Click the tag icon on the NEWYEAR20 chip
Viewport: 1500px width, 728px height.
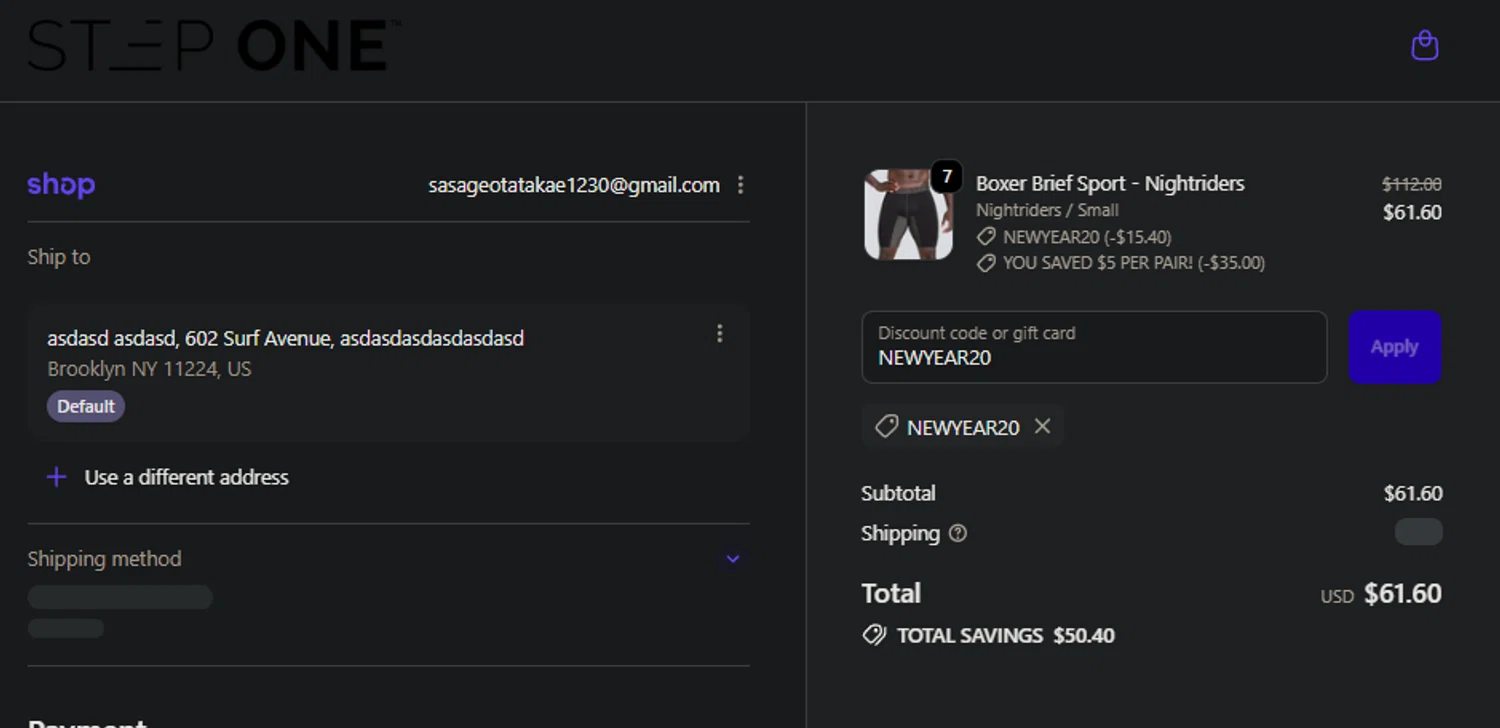[x=886, y=427]
